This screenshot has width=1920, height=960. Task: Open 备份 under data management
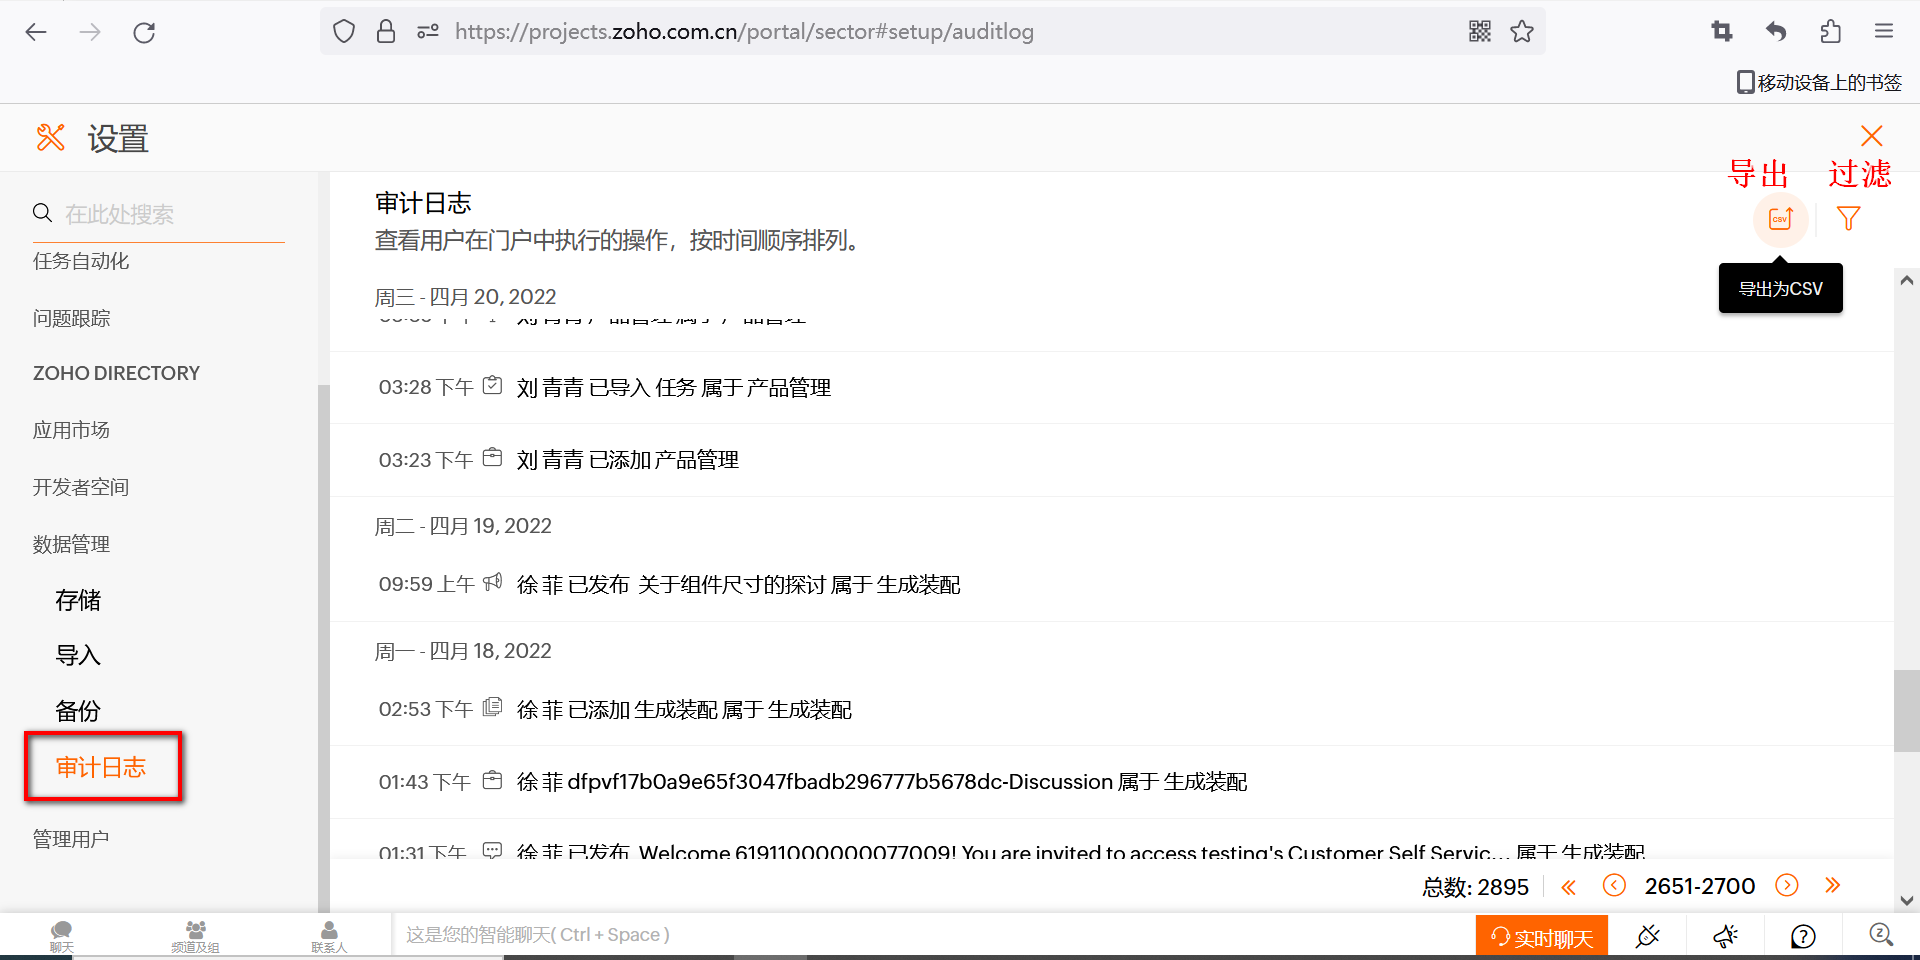[x=78, y=711]
